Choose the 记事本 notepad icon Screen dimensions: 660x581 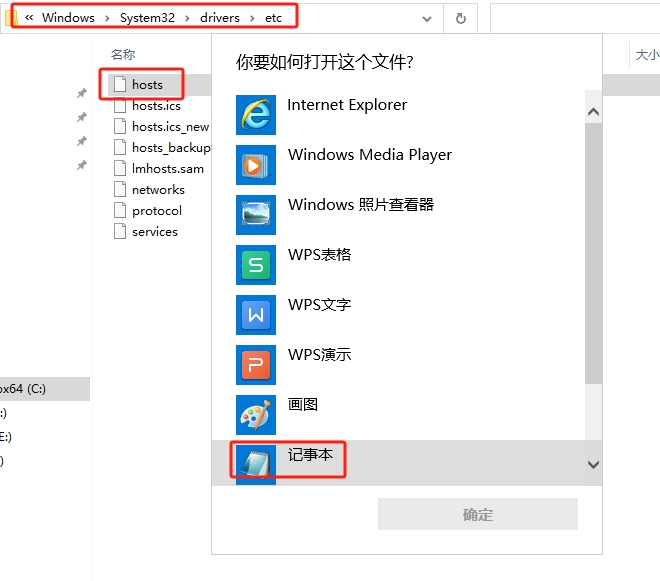[x=255, y=464]
